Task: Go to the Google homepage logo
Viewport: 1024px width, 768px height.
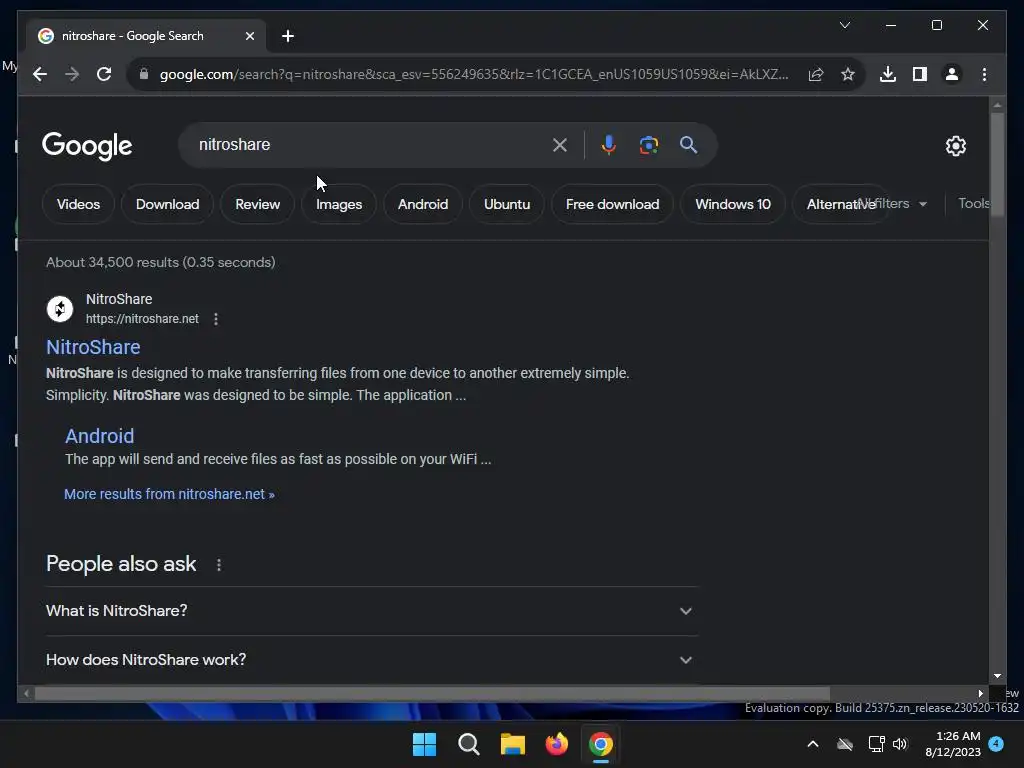Action: click(x=87, y=146)
